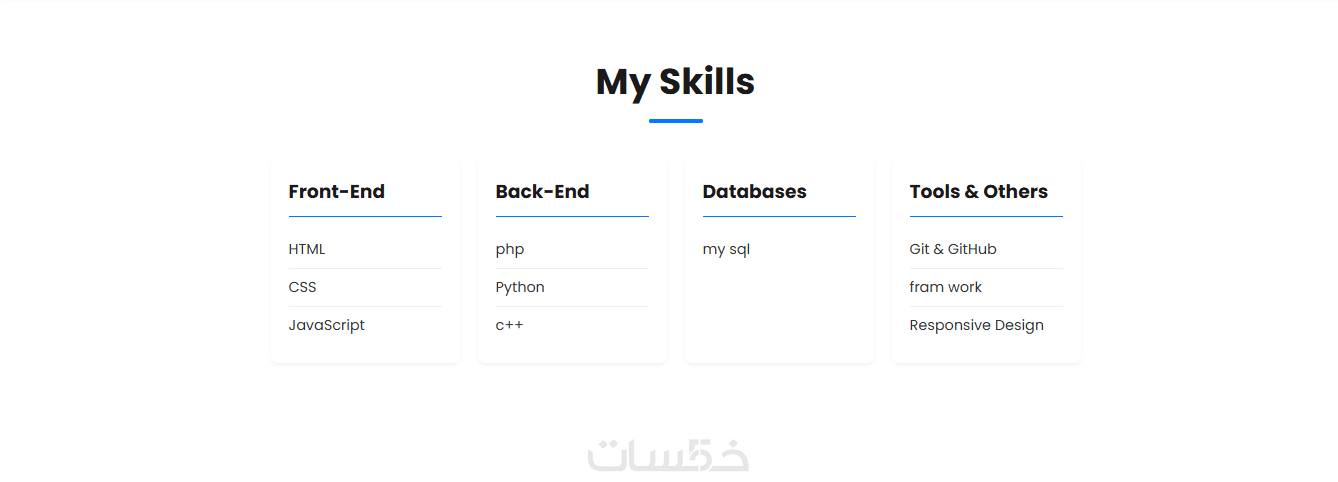Click the blue divider under Back-End
This screenshot has height=482, width=1338.
tap(572, 216)
